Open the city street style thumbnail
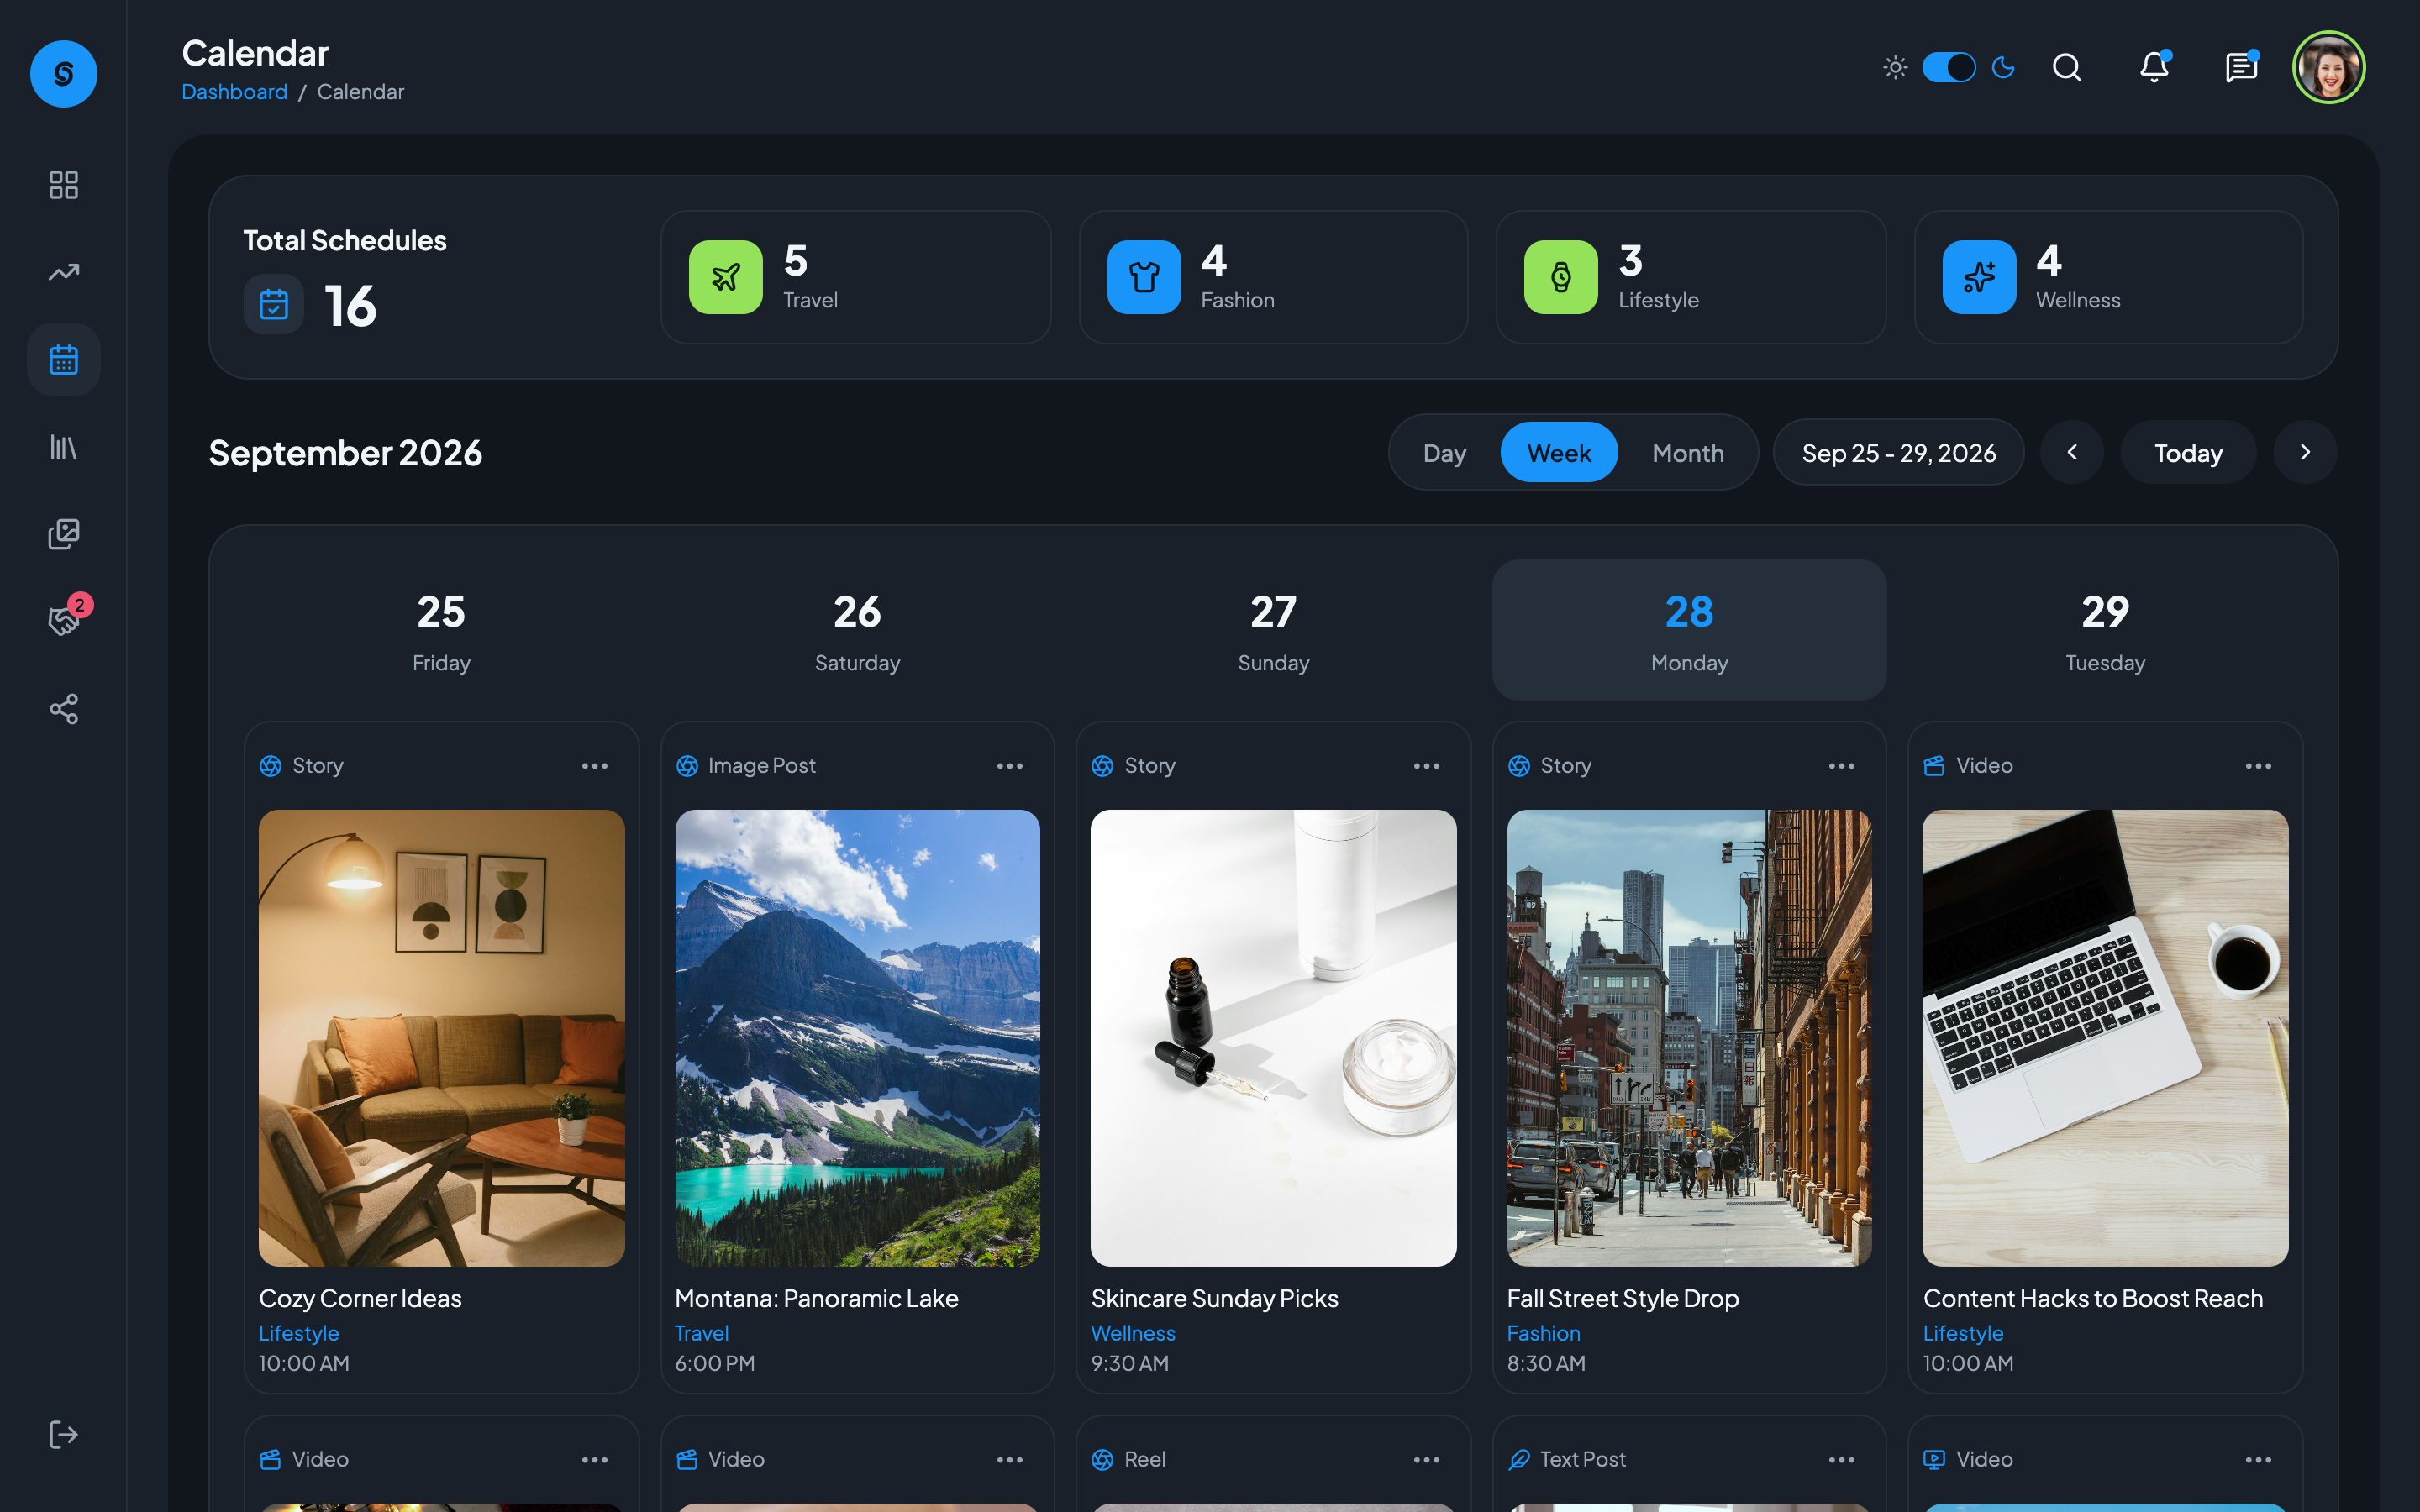The height and width of the screenshot is (1512, 2420). tap(1689, 1038)
